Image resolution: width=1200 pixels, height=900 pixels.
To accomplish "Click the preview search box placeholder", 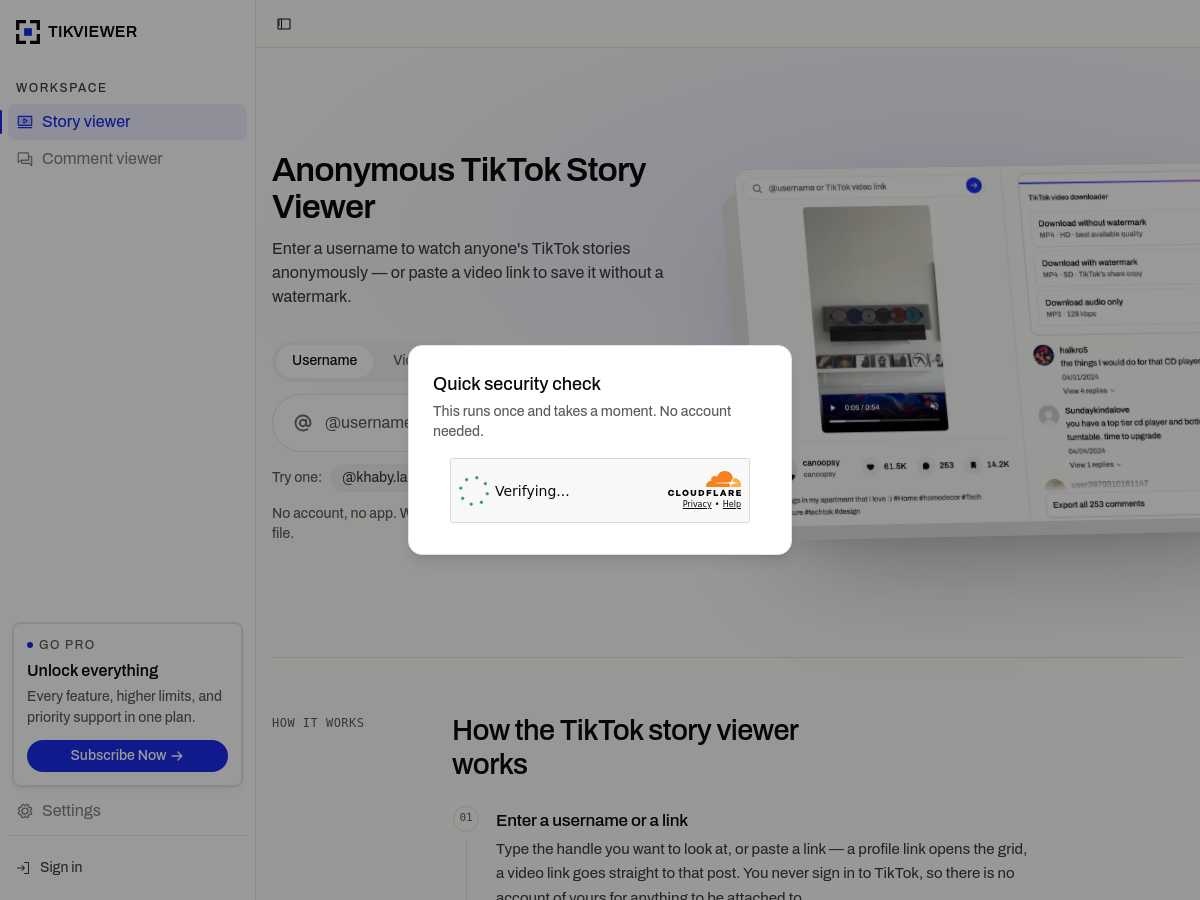I will (827, 187).
